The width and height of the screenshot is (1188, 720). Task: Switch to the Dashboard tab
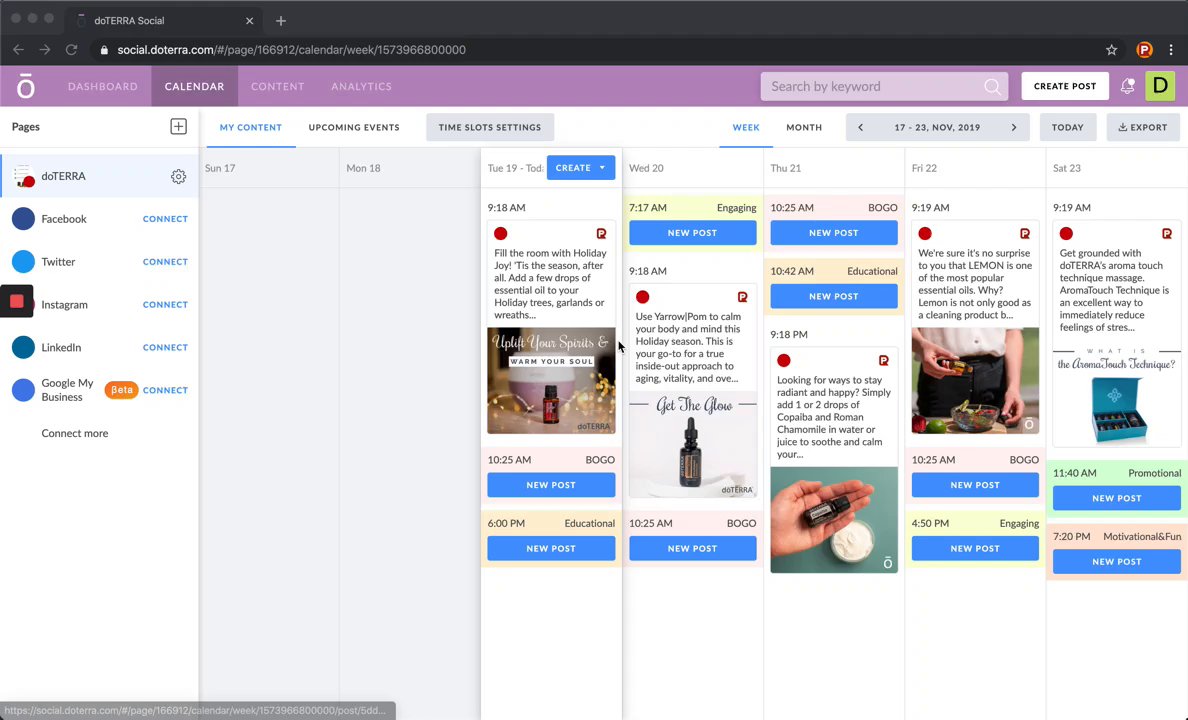(103, 86)
